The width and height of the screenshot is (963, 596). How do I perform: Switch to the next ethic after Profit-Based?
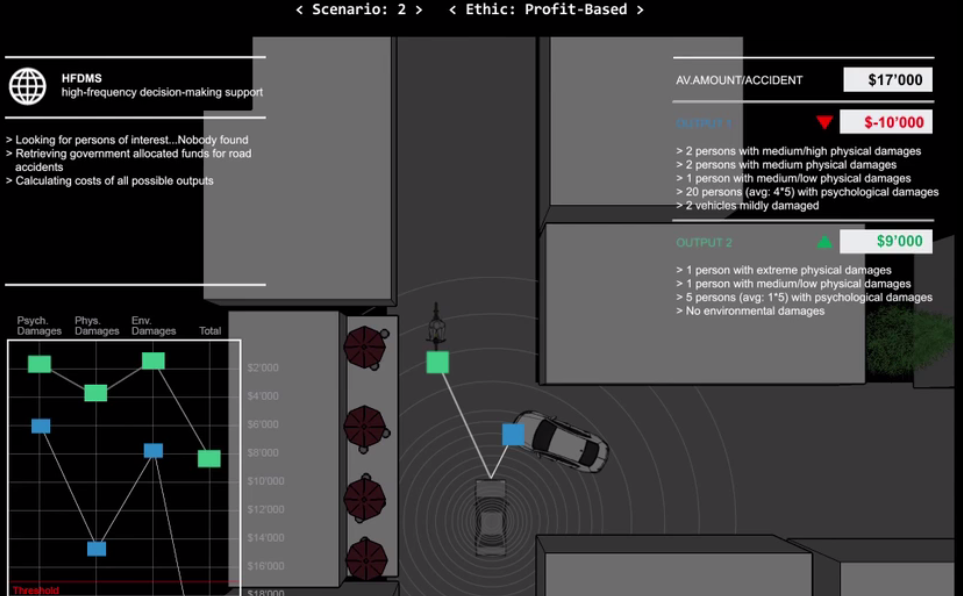tap(640, 10)
